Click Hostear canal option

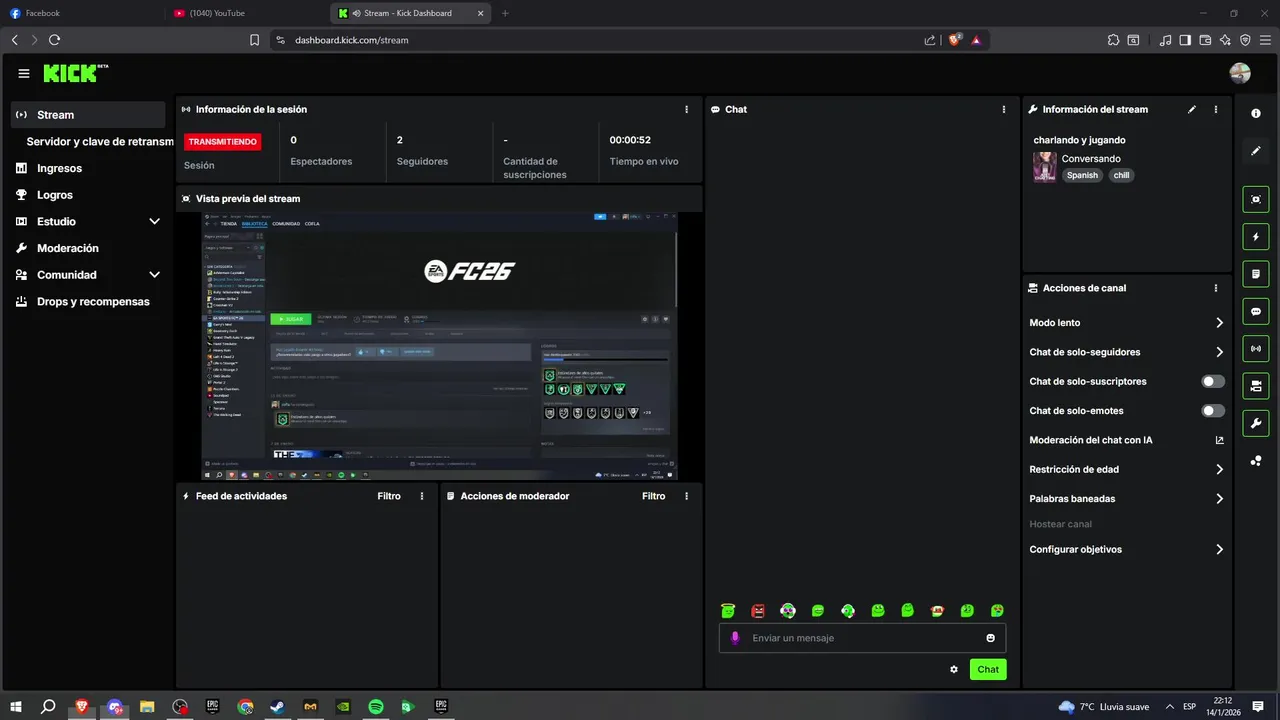1060,524
